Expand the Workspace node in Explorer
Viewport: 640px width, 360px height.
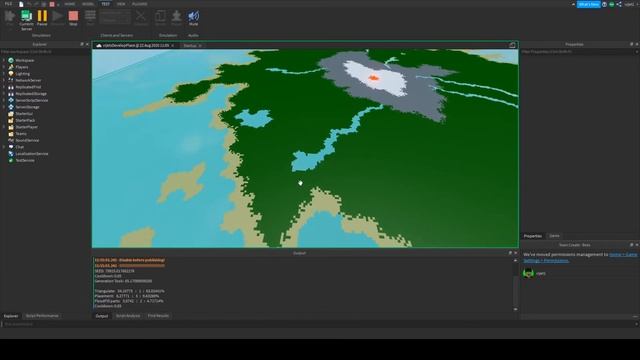coord(4,60)
